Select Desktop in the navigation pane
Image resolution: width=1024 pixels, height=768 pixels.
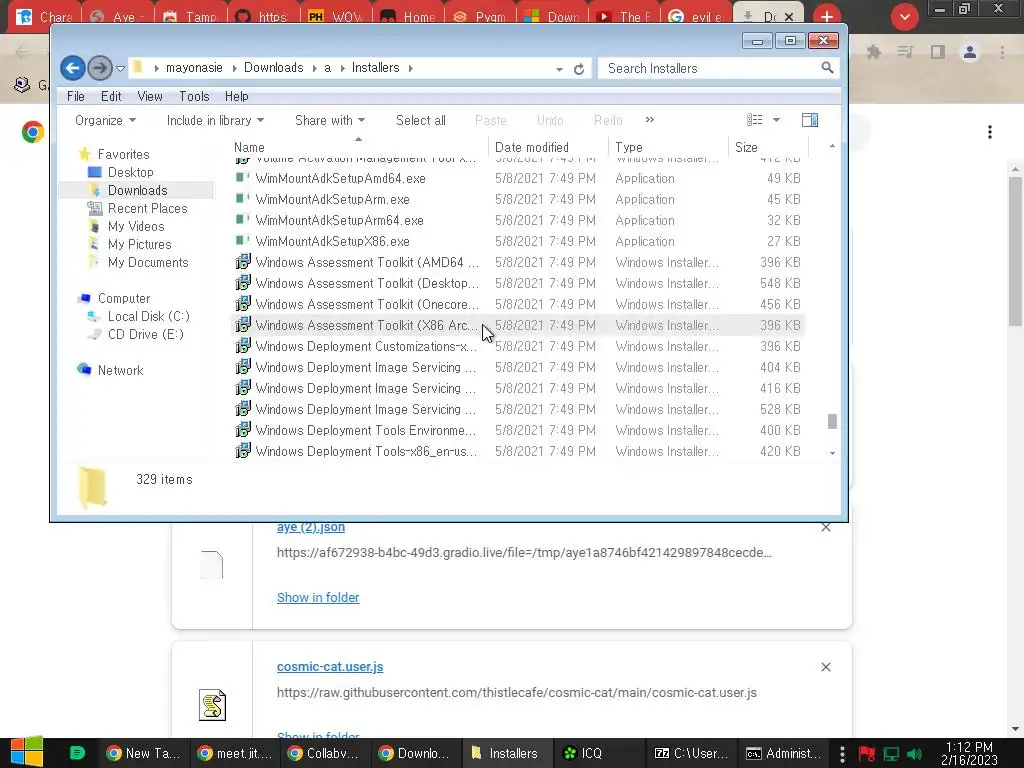[130, 172]
